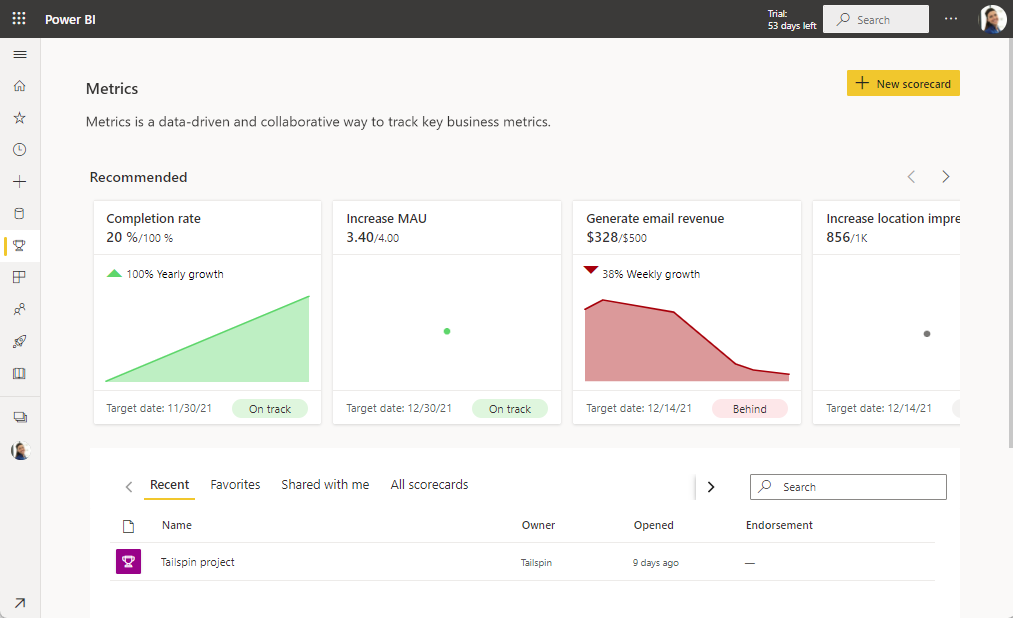Open more options with the ellipsis menu
Image resolution: width=1013 pixels, height=618 pixels.
950,18
